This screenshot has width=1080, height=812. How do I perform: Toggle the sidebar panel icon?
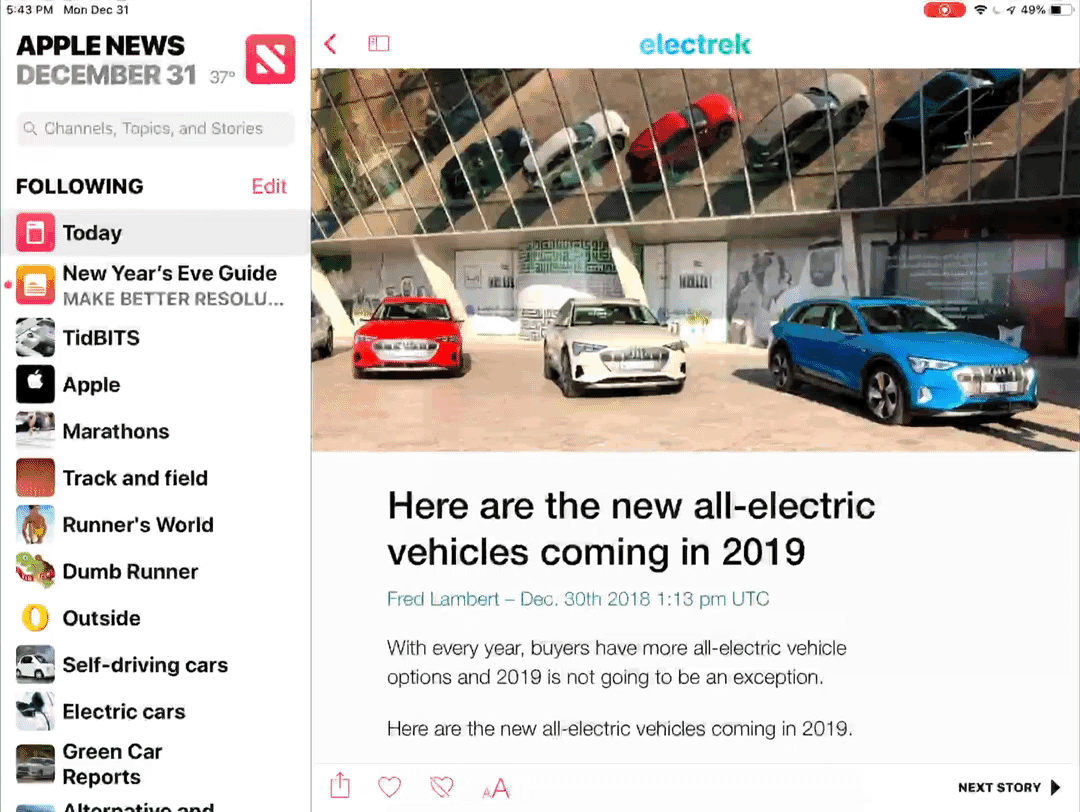[x=379, y=43]
